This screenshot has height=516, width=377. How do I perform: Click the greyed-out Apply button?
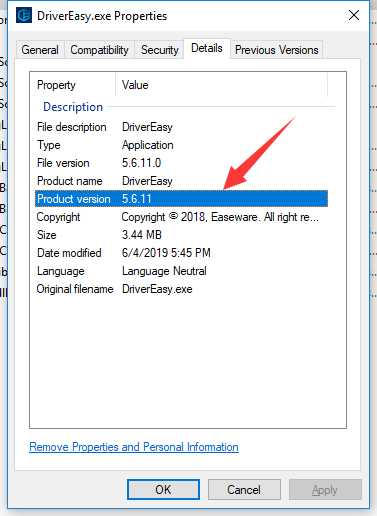325,490
